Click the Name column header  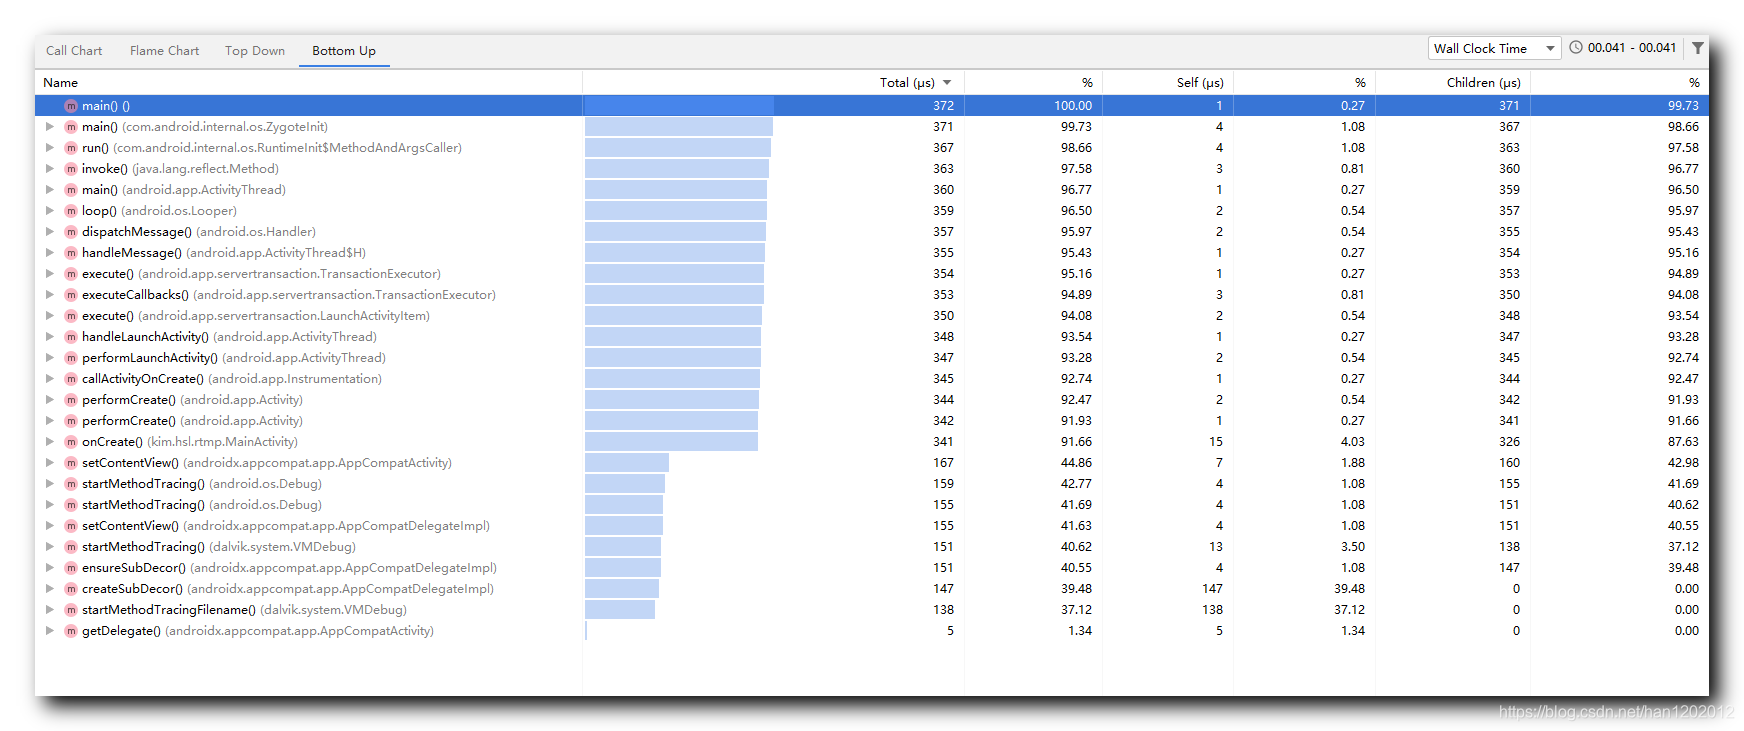pyautogui.click(x=61, y=83)
